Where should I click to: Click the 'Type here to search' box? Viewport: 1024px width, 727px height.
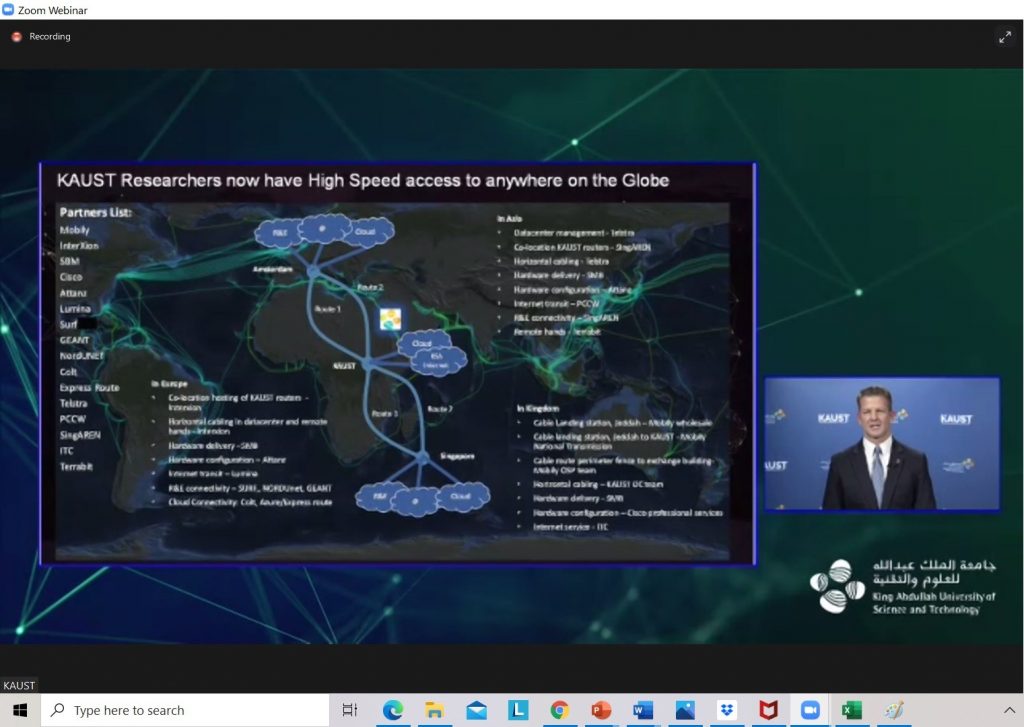click(x=185, y=710)
